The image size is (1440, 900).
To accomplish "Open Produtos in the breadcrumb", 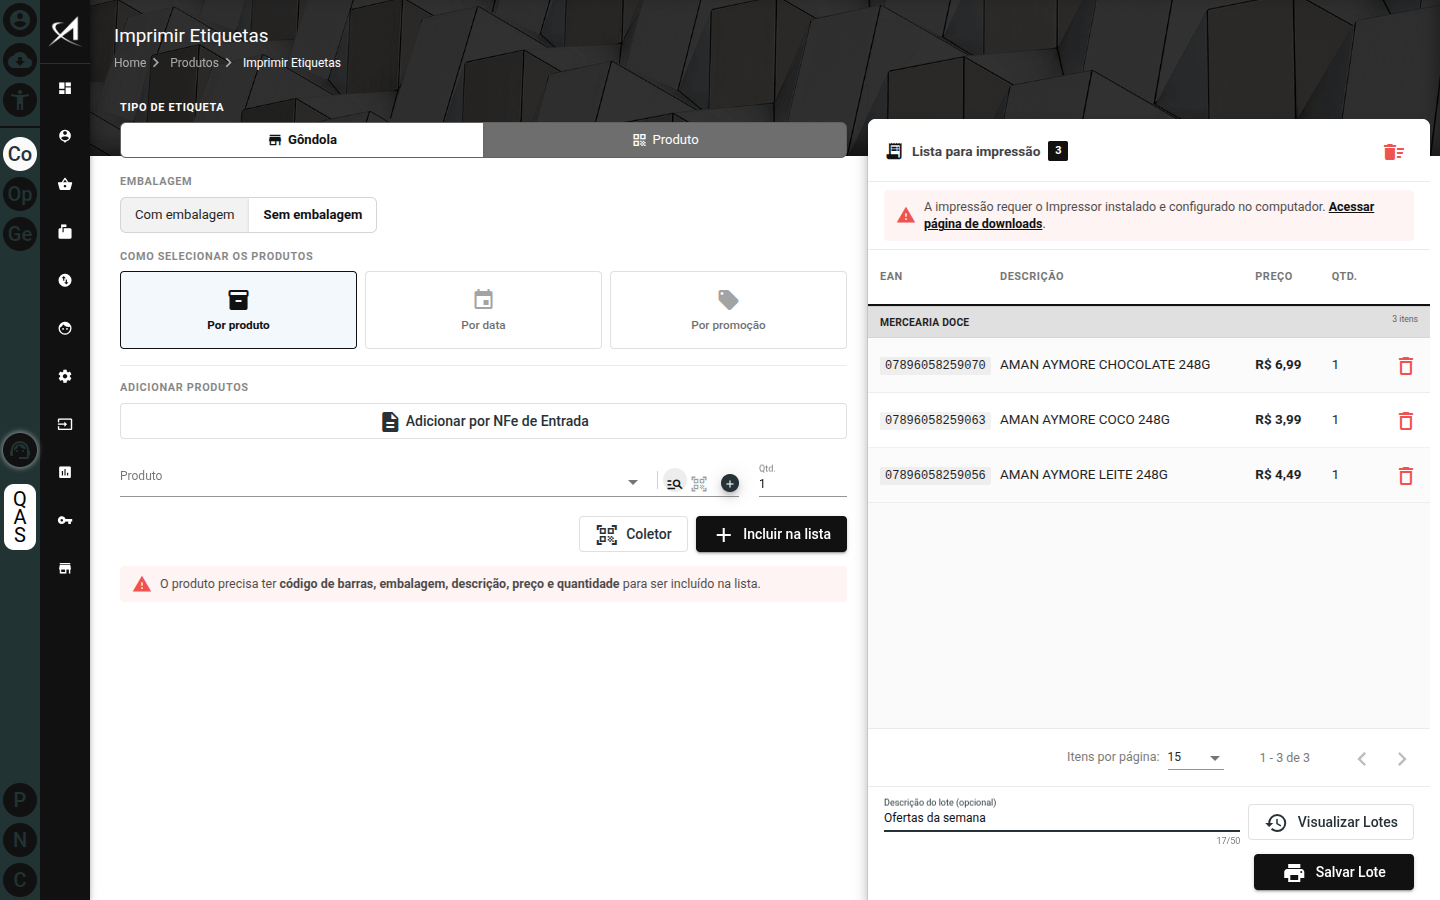I will click(x=194, y=63).
